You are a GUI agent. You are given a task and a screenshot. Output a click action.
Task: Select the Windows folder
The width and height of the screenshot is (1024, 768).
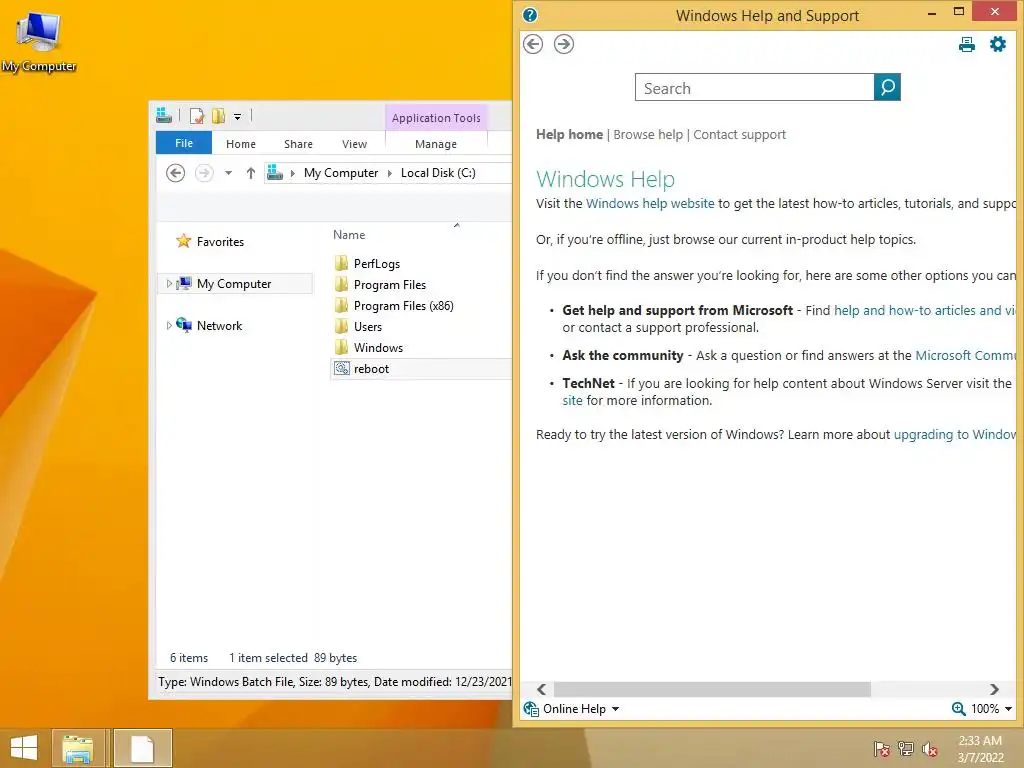pyautogui.click(x=378, y=347)
